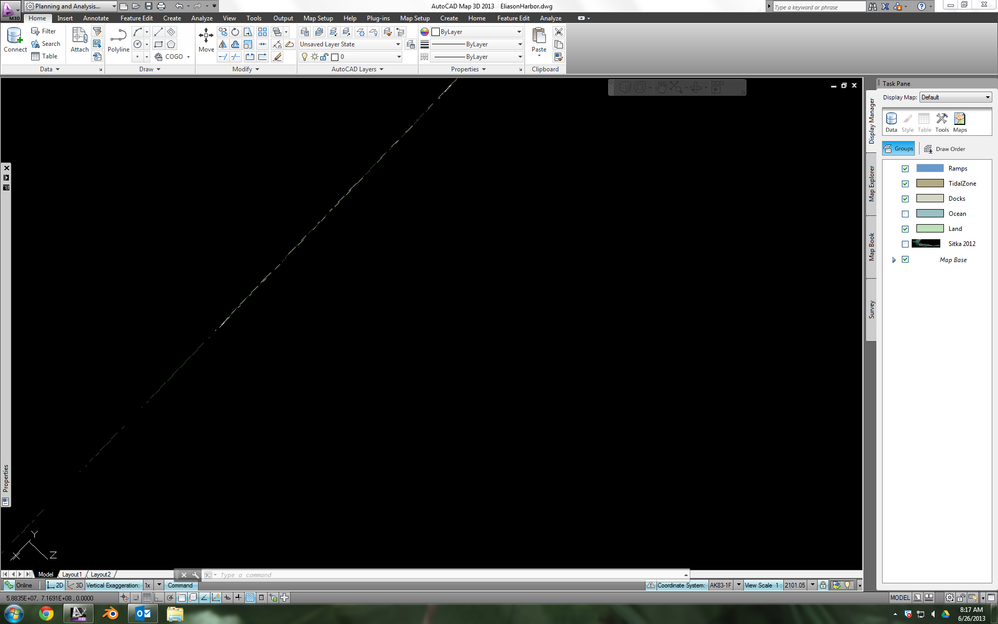
Task: Click the Paste clipboard icon
Action: 539,40
